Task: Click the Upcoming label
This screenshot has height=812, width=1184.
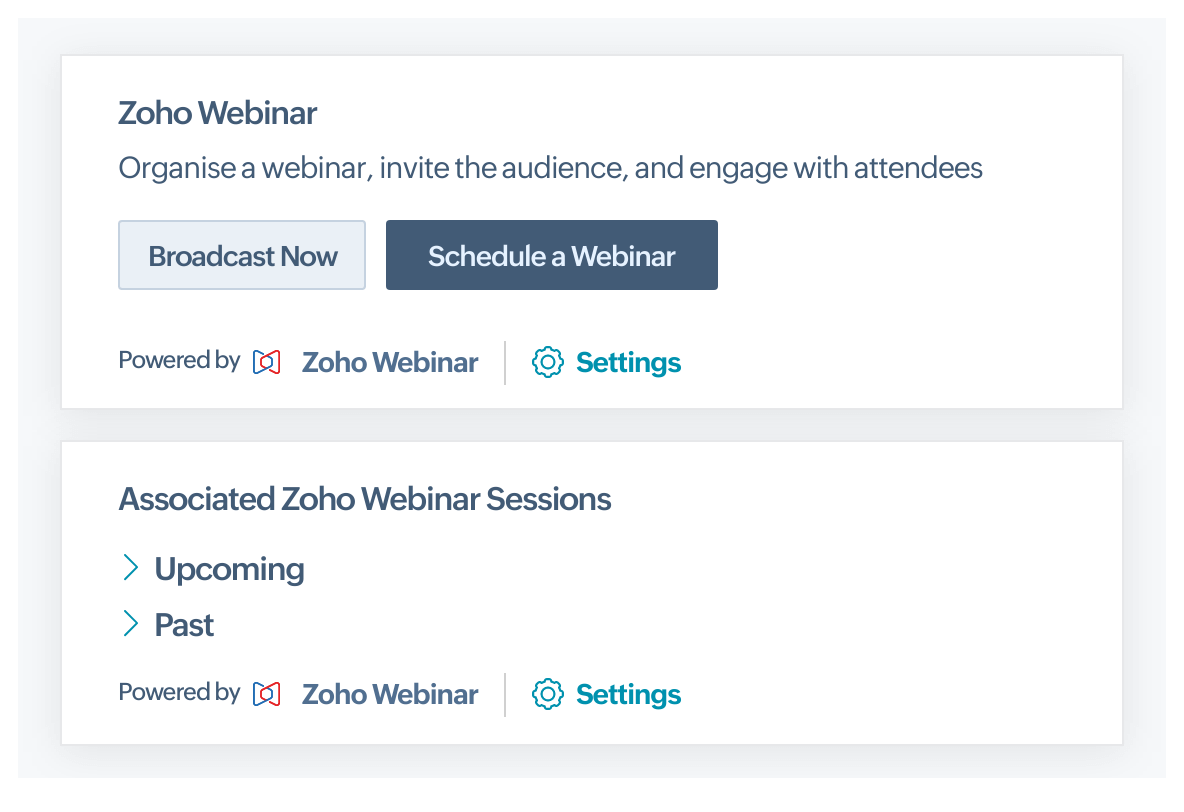Action: 228,568
